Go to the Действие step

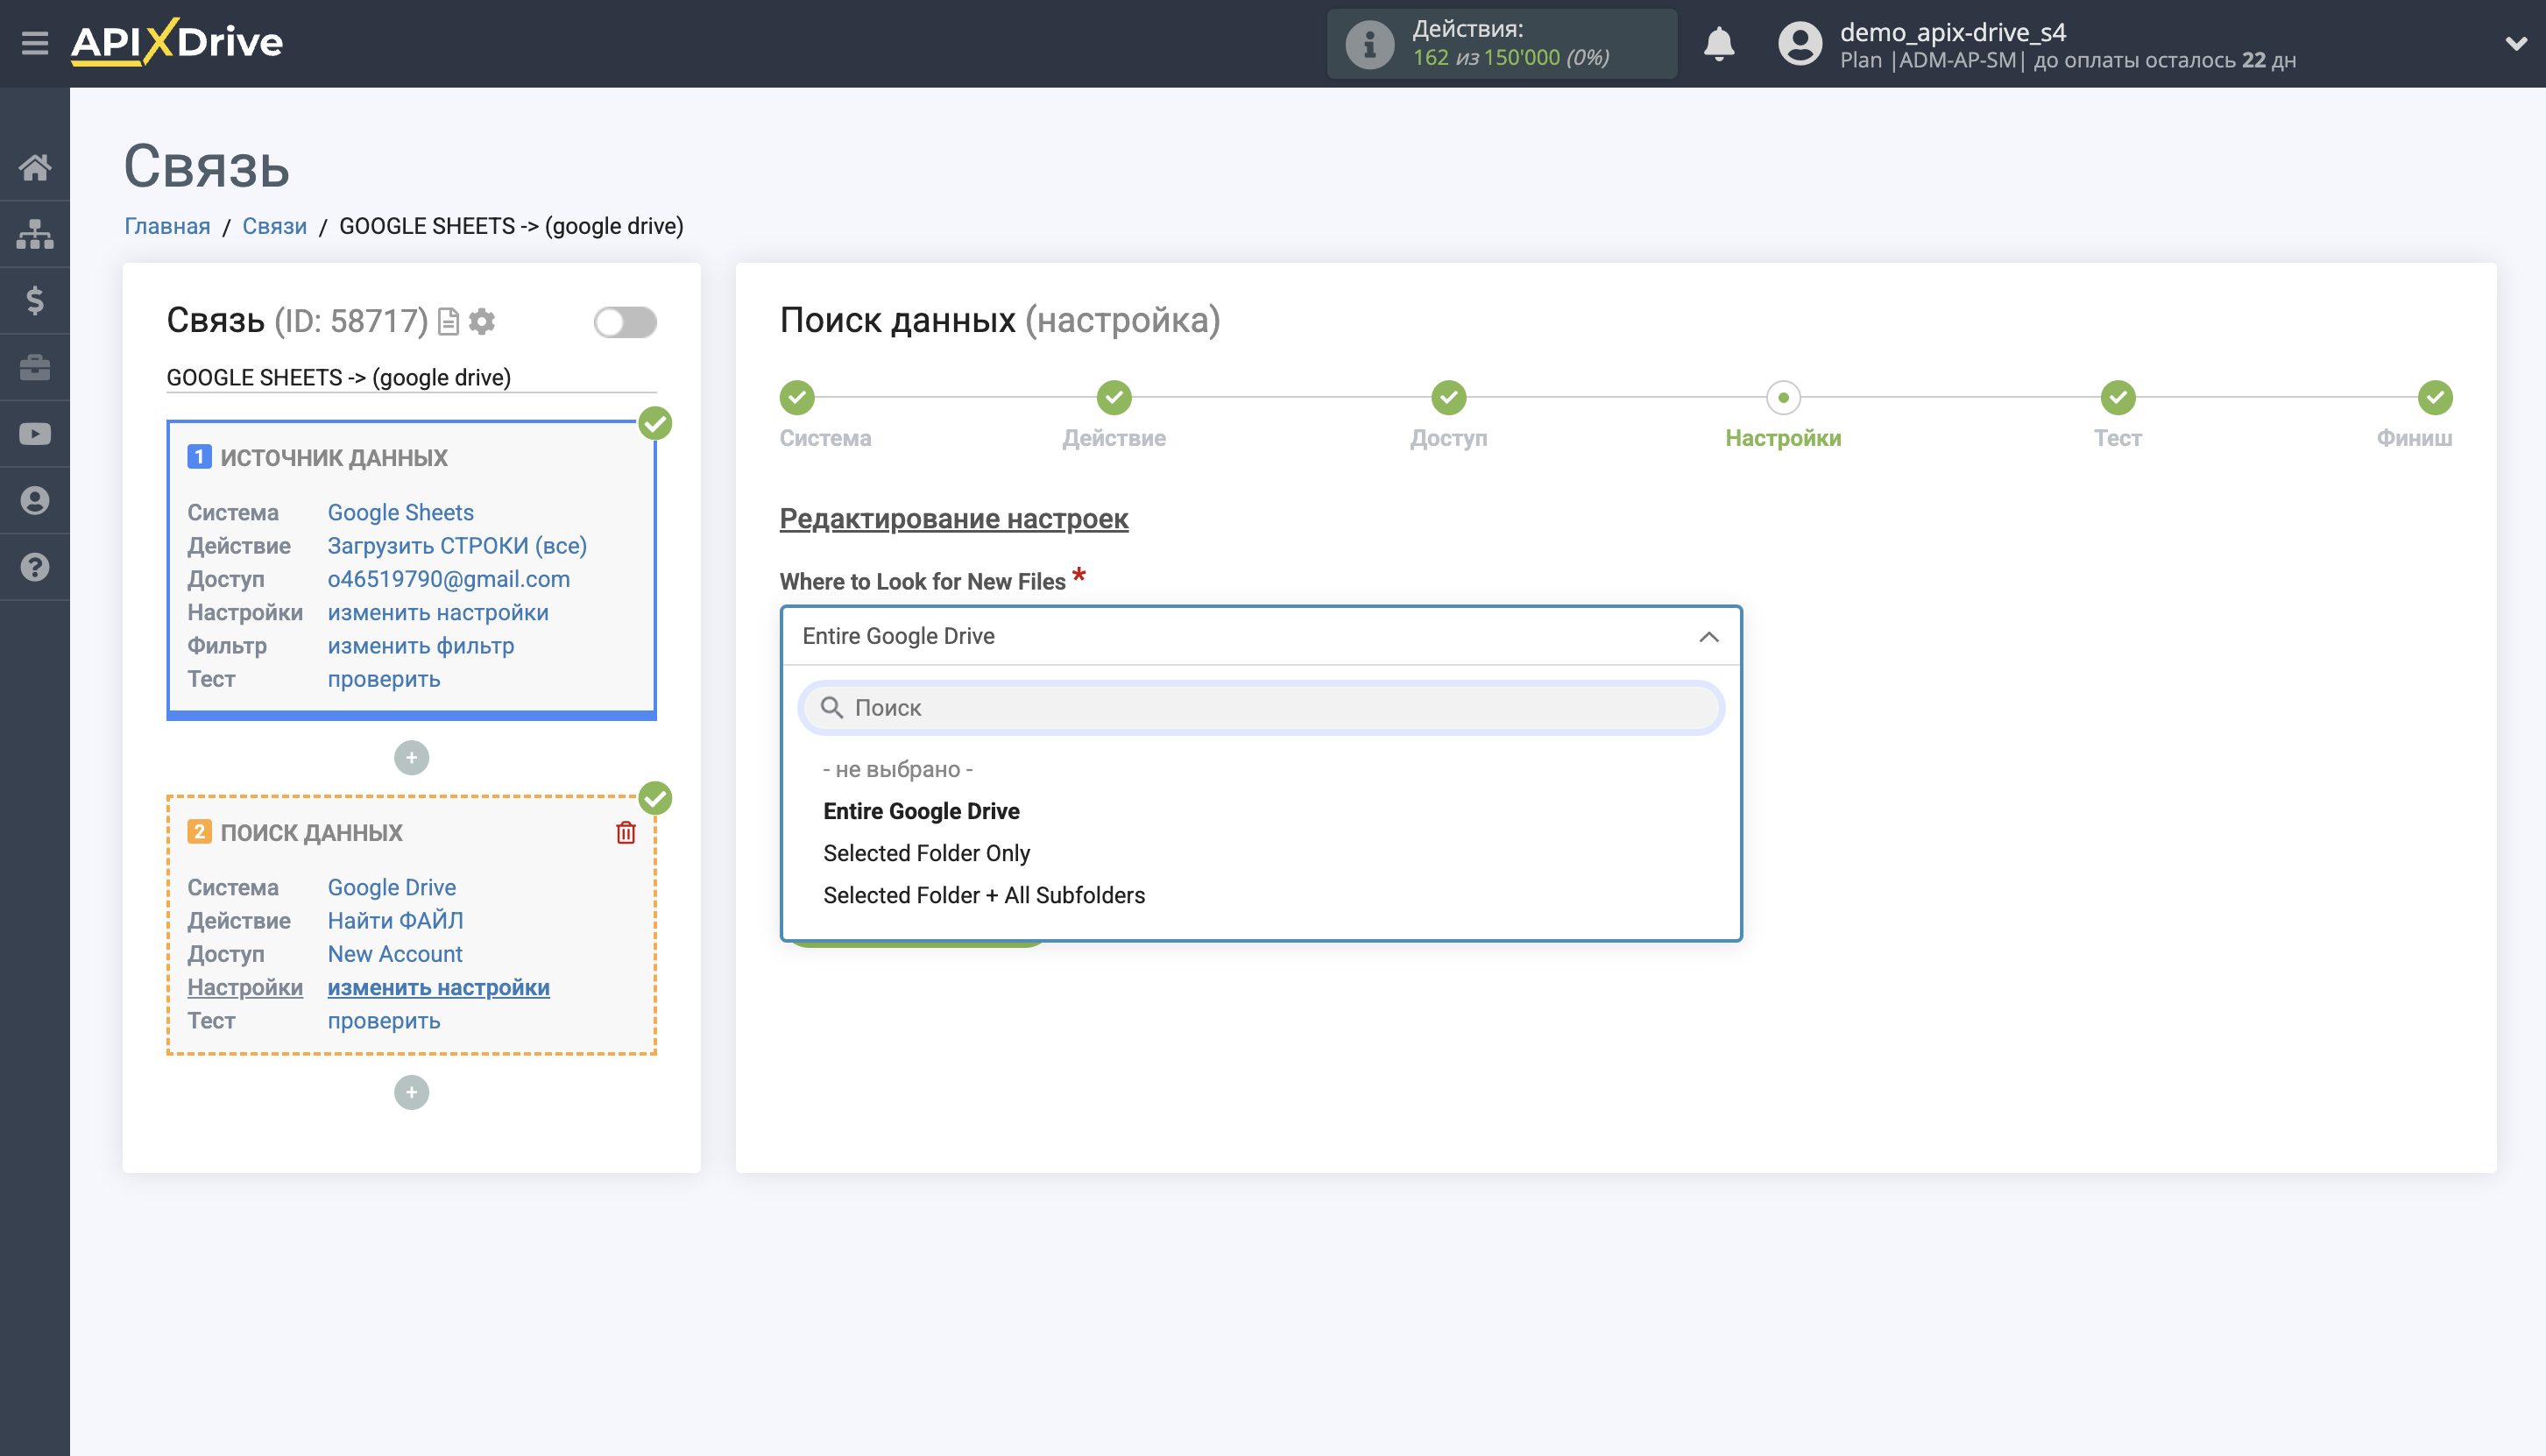pos(1113,398)
